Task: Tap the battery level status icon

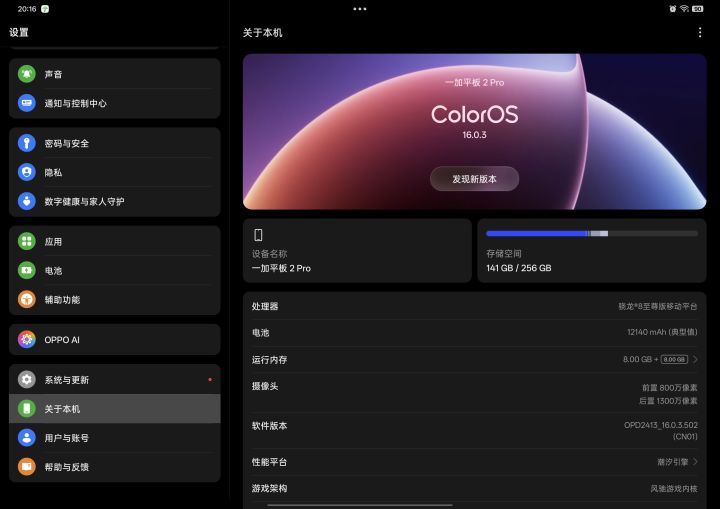Action: click(x=698, y=9)
